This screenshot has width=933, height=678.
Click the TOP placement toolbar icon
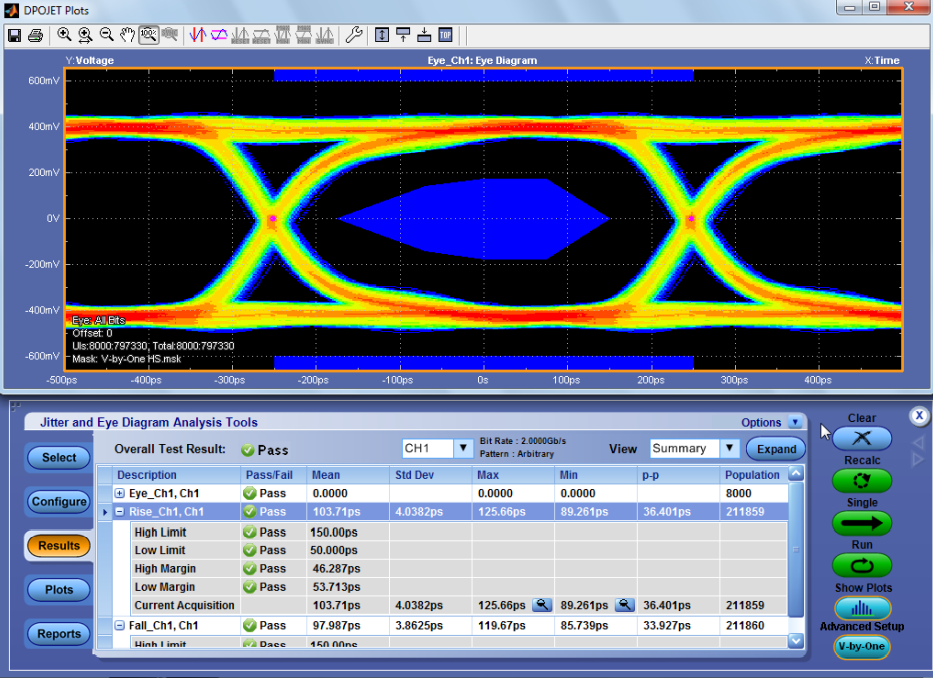click(x=445, y=35)
